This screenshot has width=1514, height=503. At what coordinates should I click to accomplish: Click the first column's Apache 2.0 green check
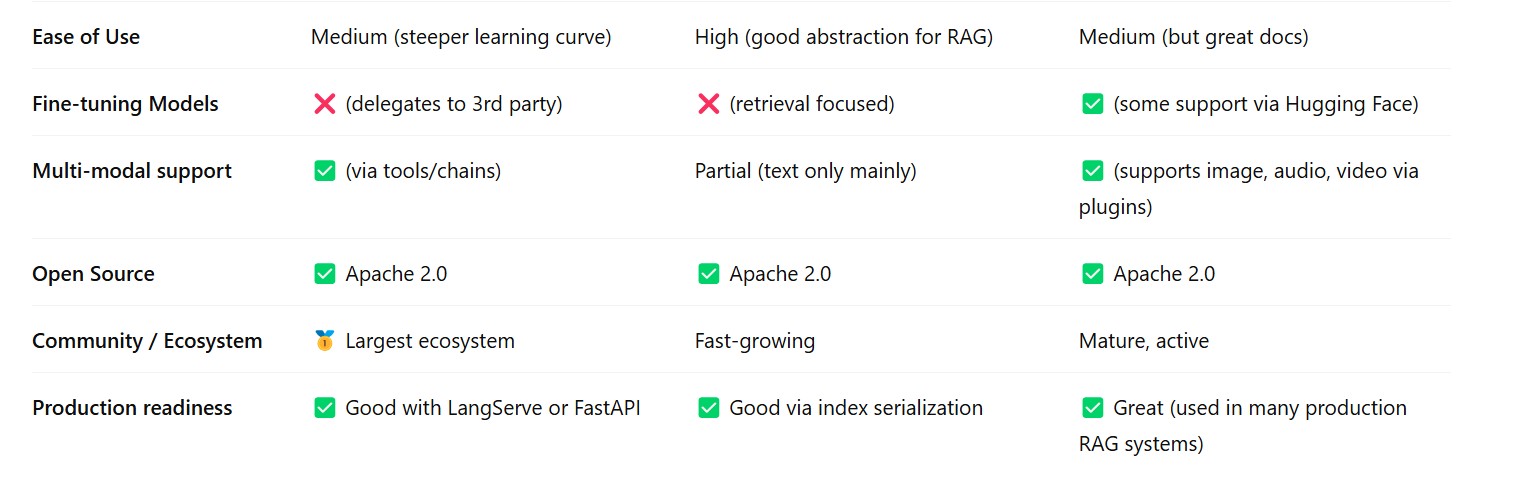324,274
